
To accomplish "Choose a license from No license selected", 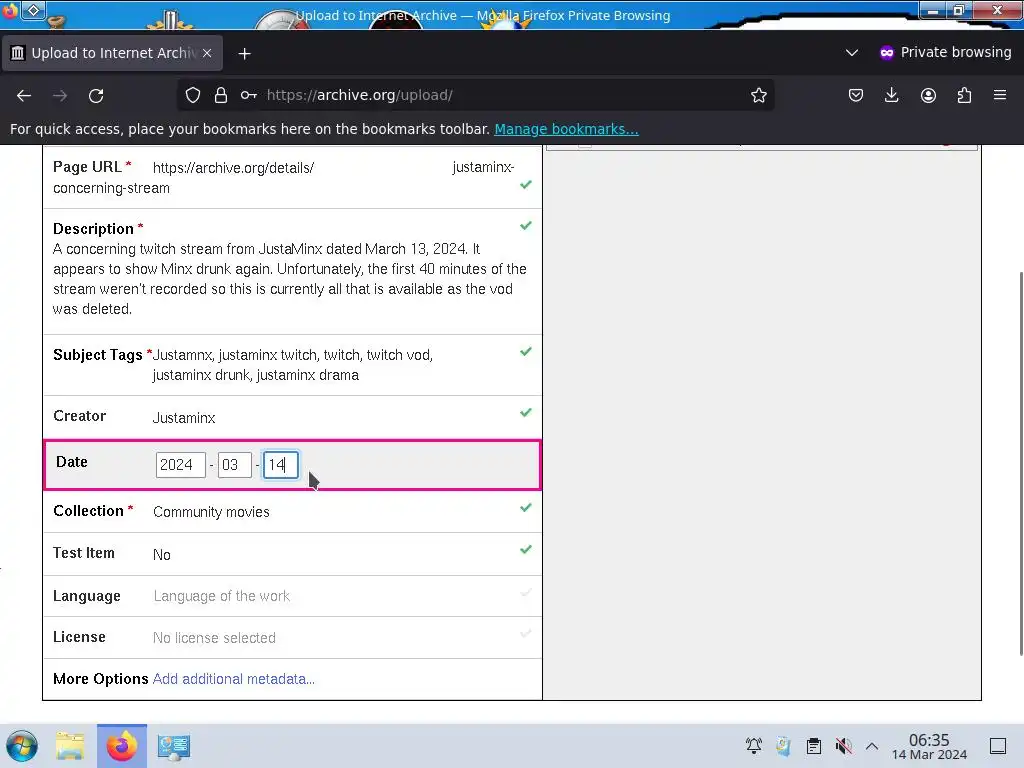I will pos(214,638).
